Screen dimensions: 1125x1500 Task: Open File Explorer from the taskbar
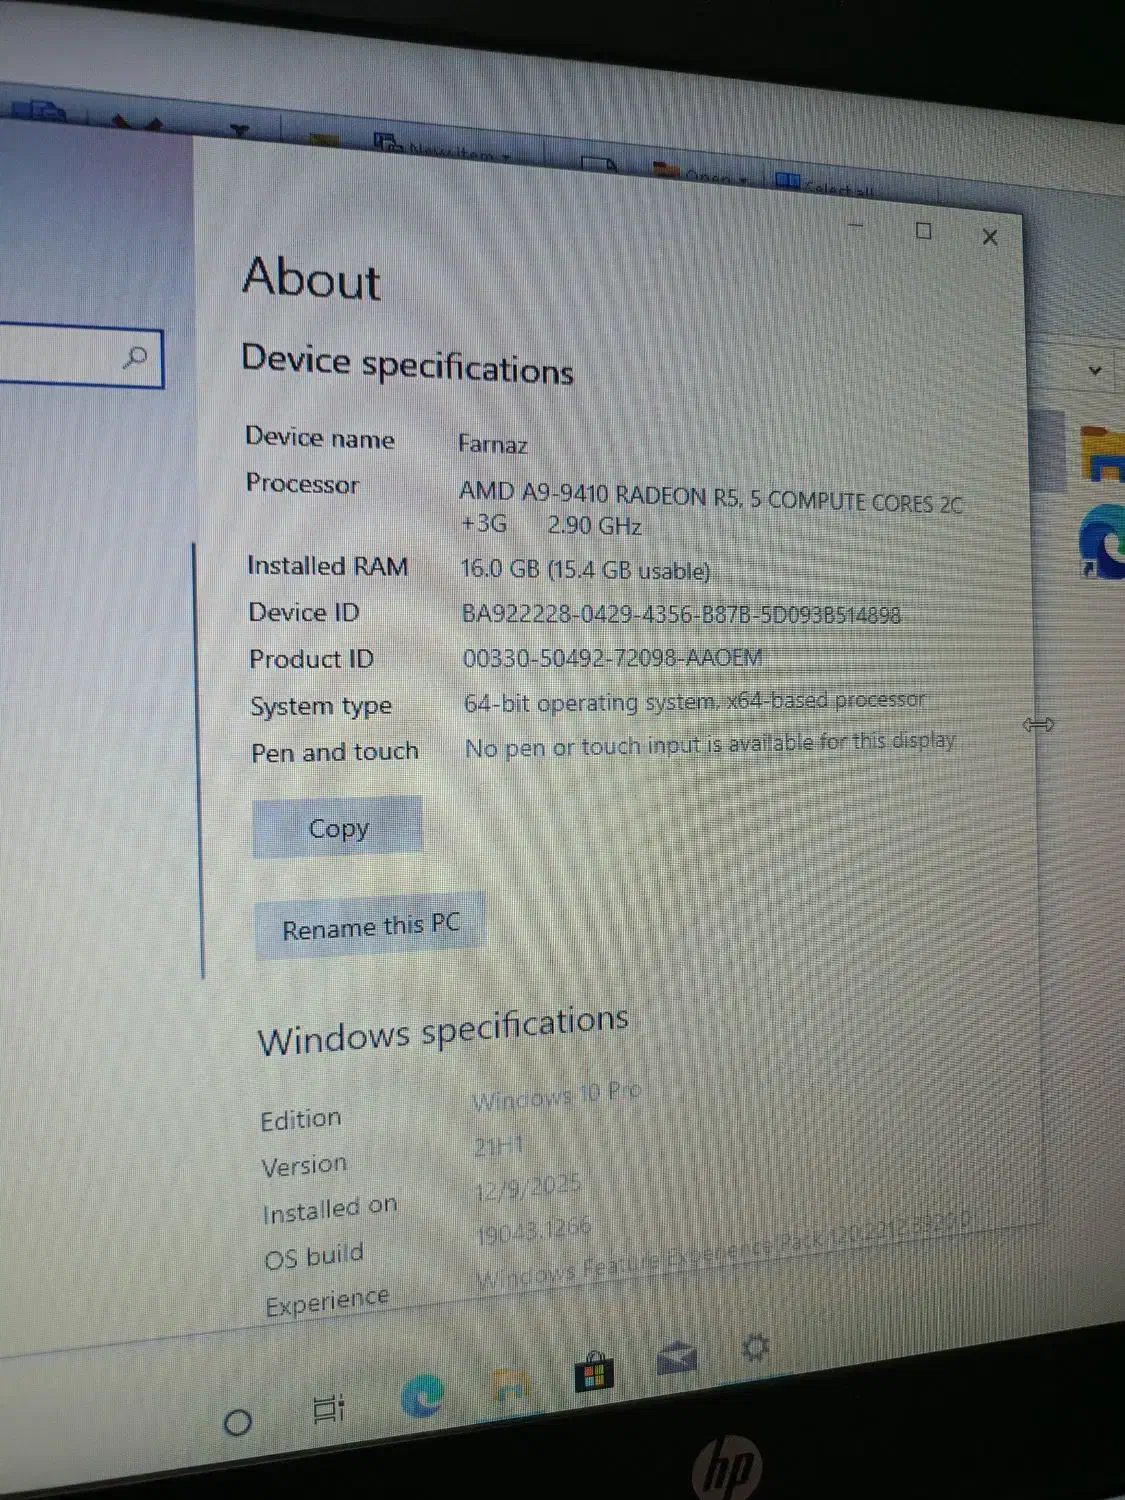pos(510,1384)
